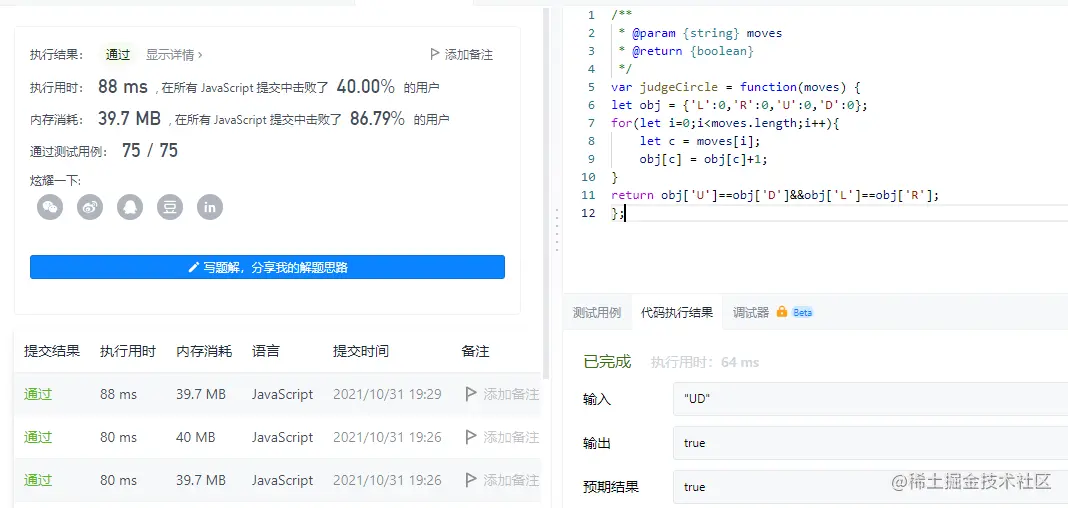Click the 输入 field showing "UD"

point(870,399)
